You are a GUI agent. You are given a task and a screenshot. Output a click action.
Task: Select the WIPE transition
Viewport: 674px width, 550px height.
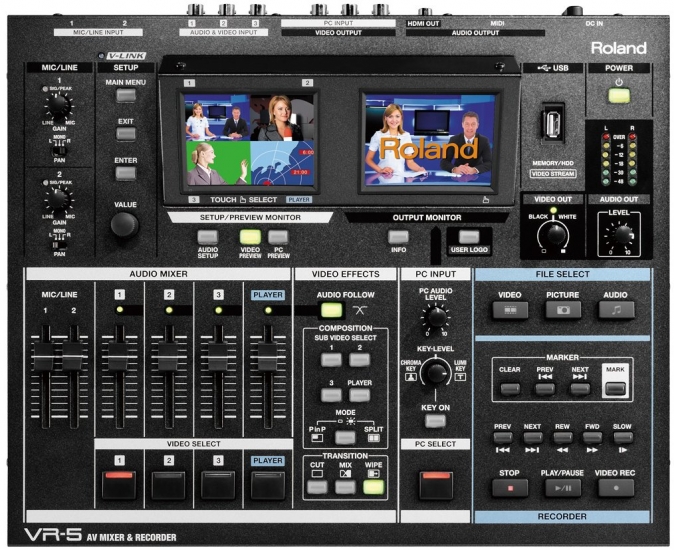(373, 487)
